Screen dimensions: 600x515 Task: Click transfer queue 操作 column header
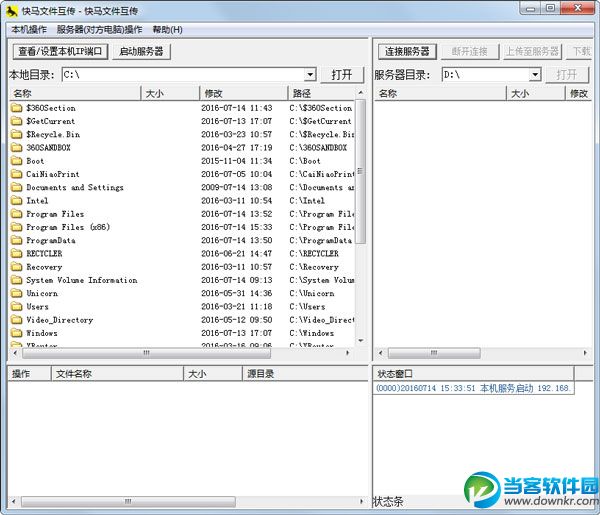[29, 374]
